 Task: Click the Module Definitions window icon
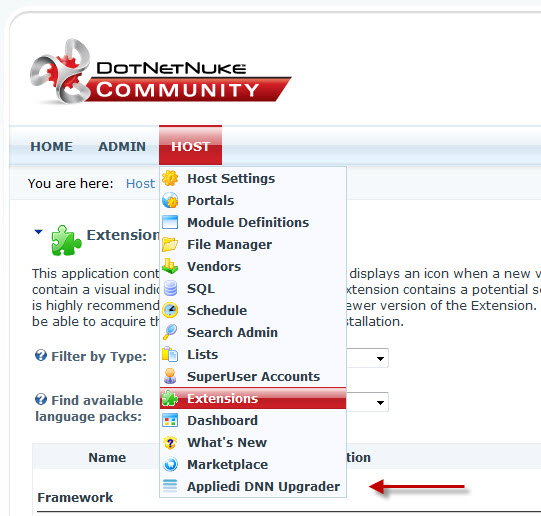[x=170, y=222]
